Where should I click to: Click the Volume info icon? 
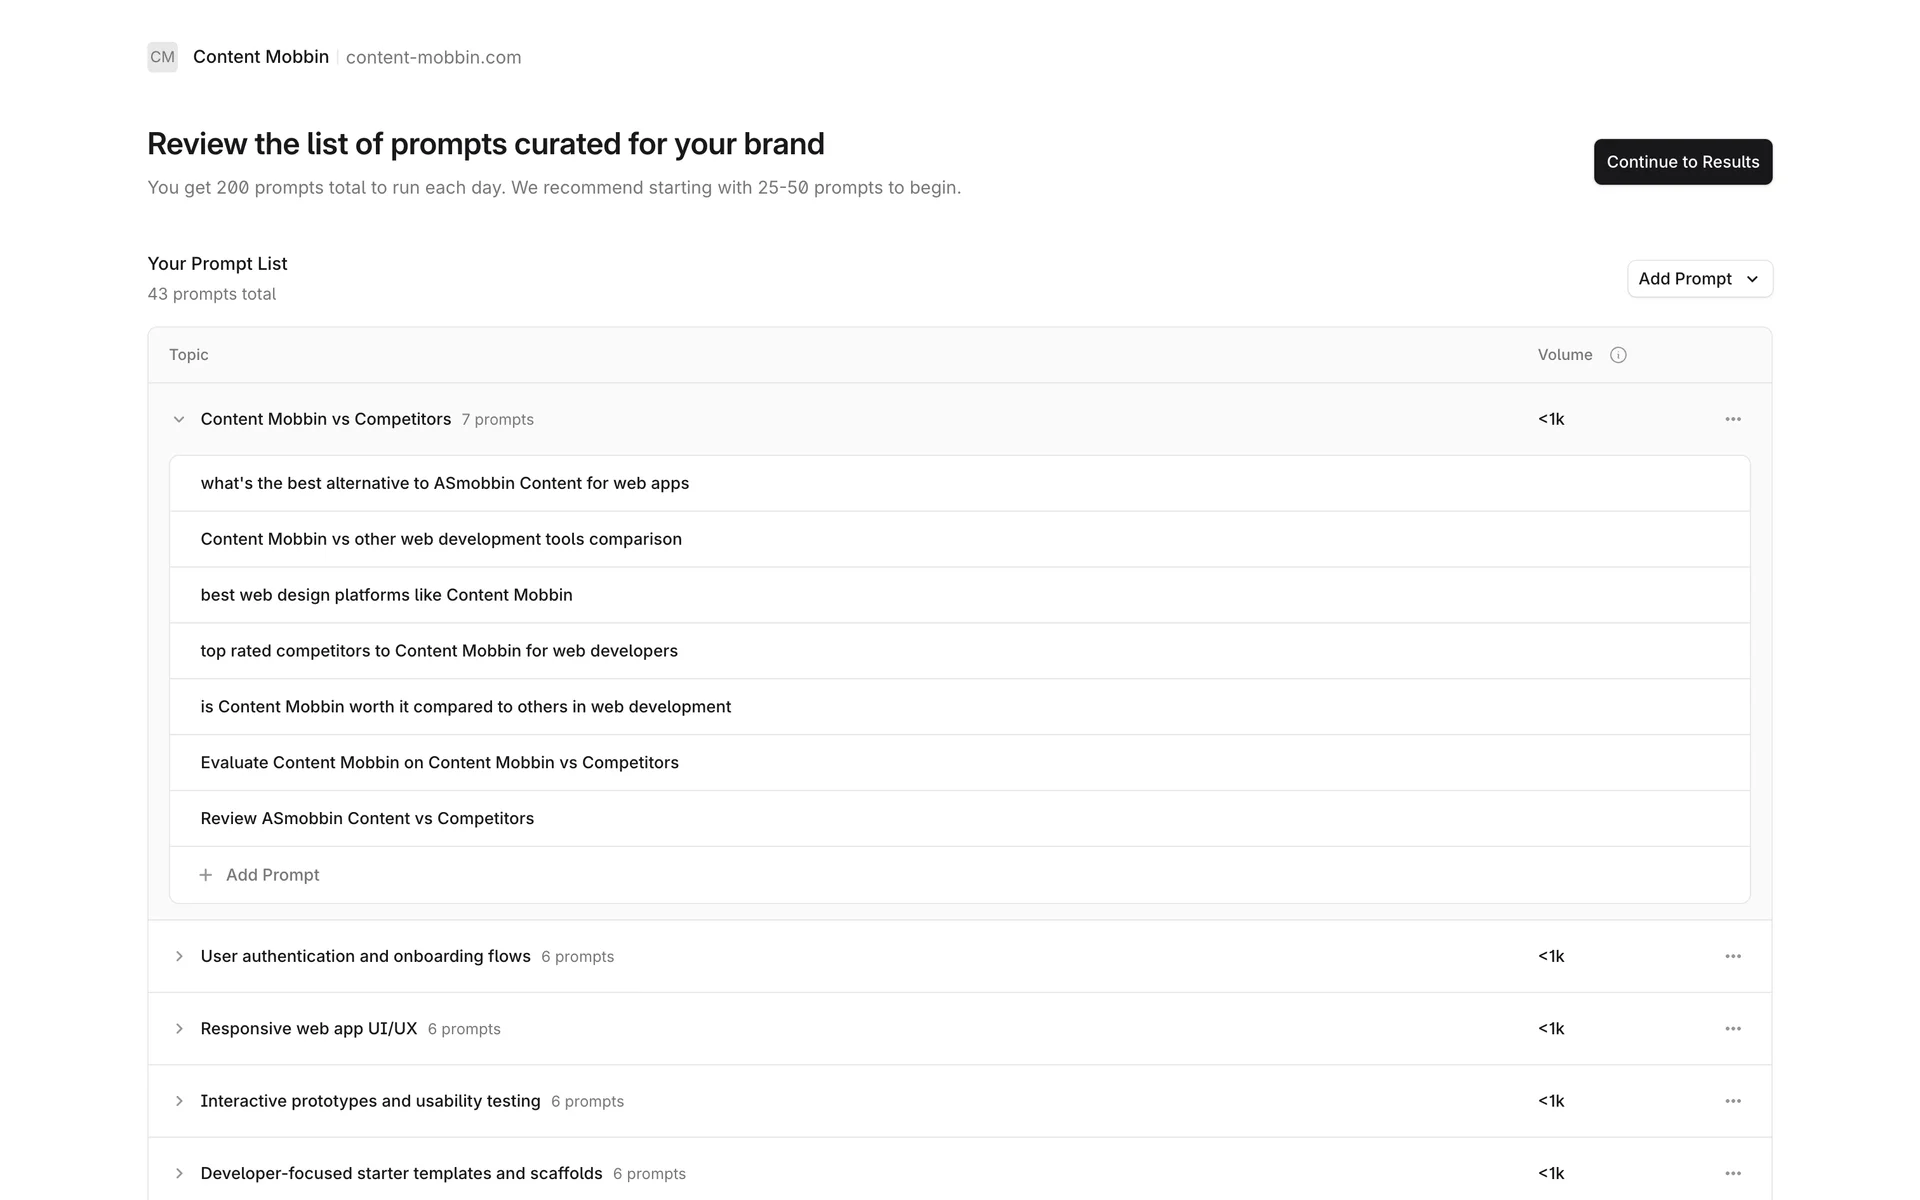(x=1618, y=355)
